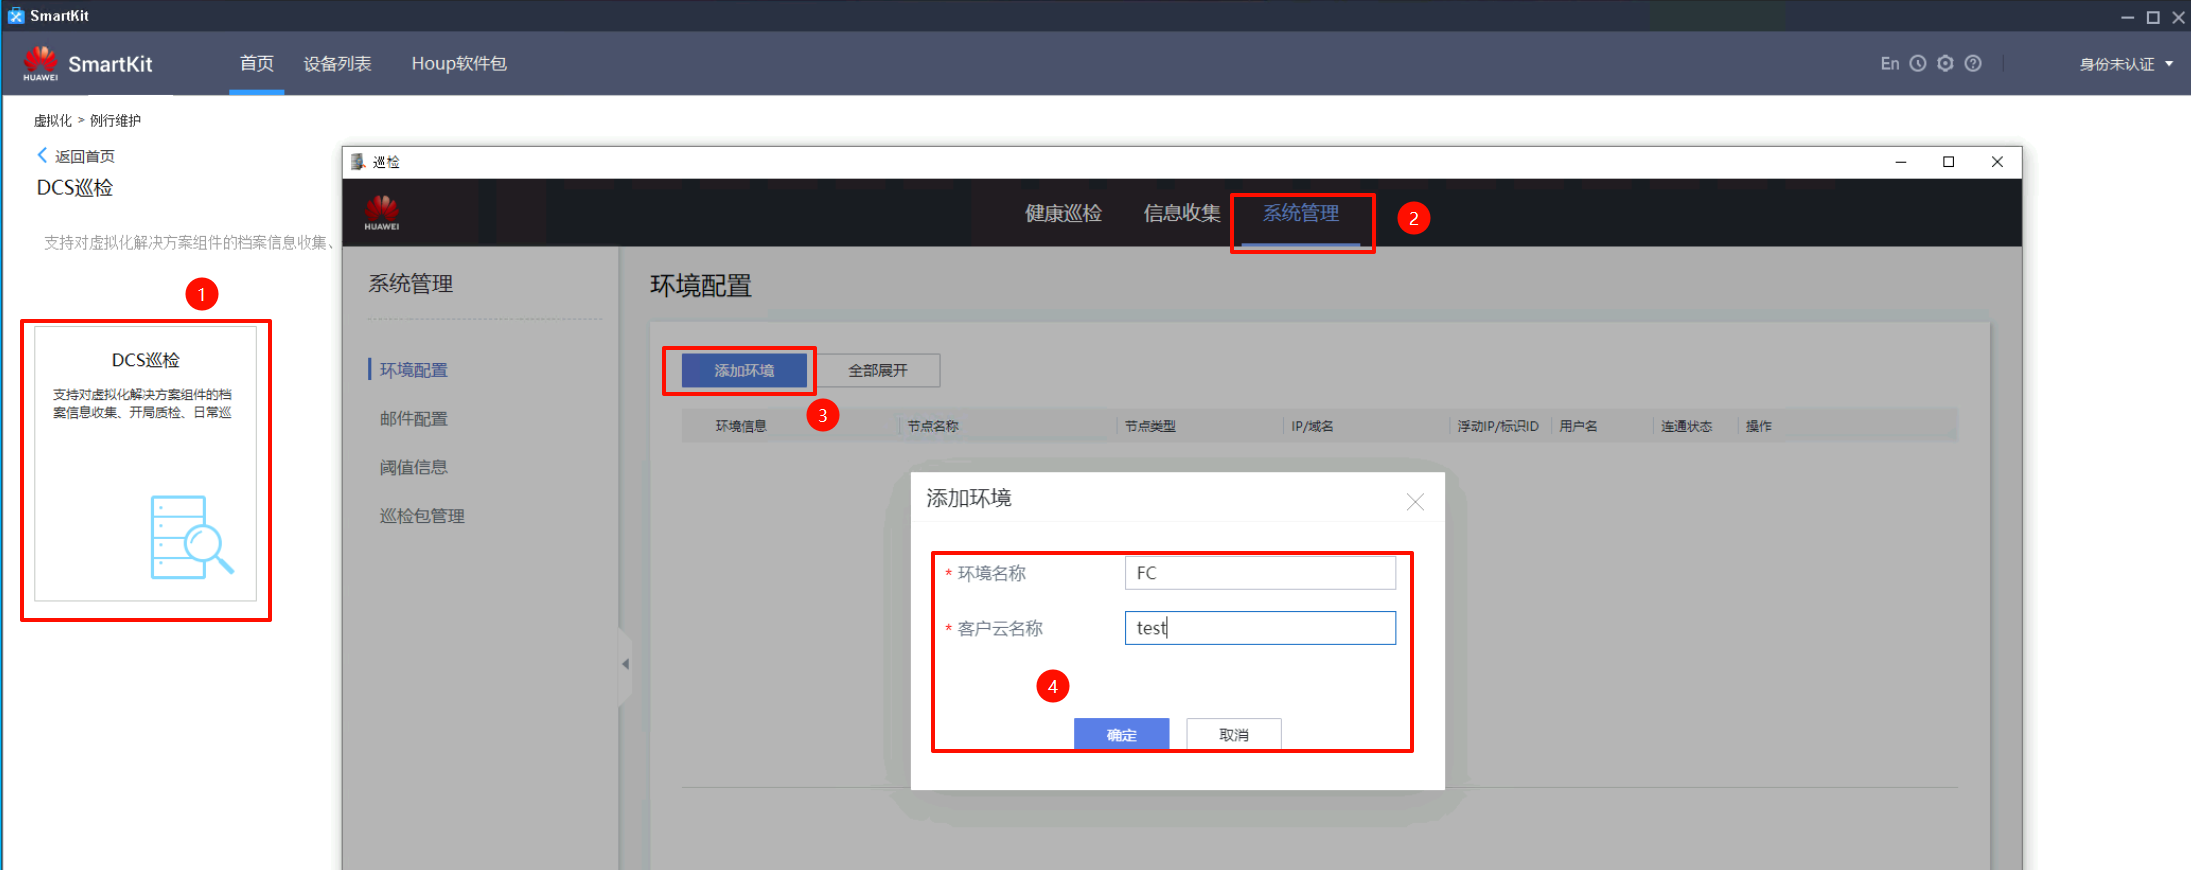Select 邮件配置 in the left sidebar
The height and width of the screenshot is (870, 2191).
click(x=414, y=419)
